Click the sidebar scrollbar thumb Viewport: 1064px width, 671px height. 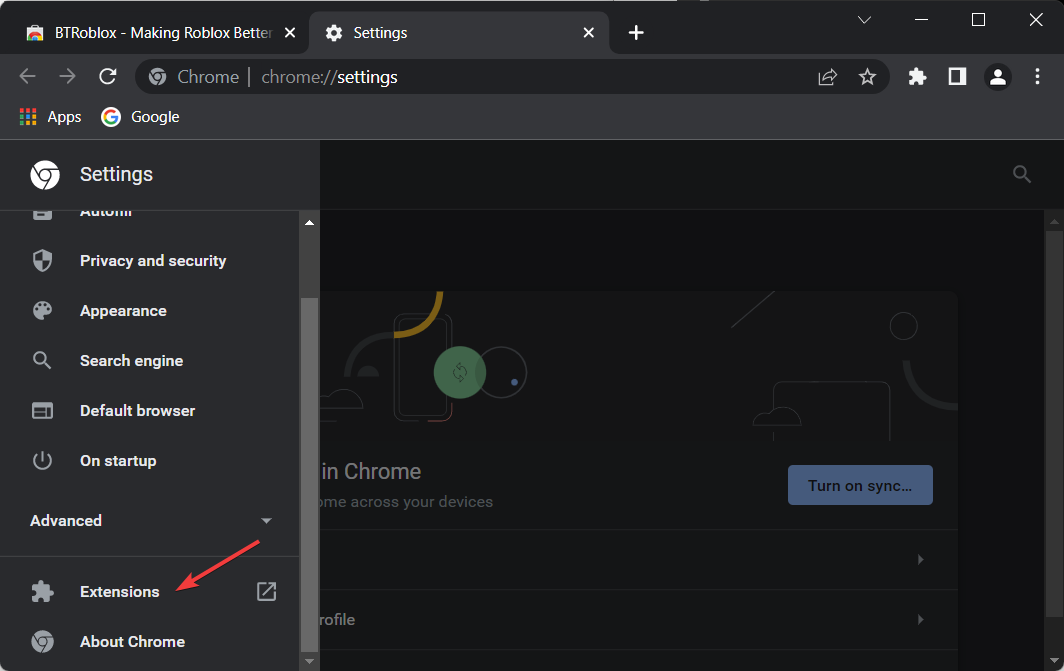point(309,474)
